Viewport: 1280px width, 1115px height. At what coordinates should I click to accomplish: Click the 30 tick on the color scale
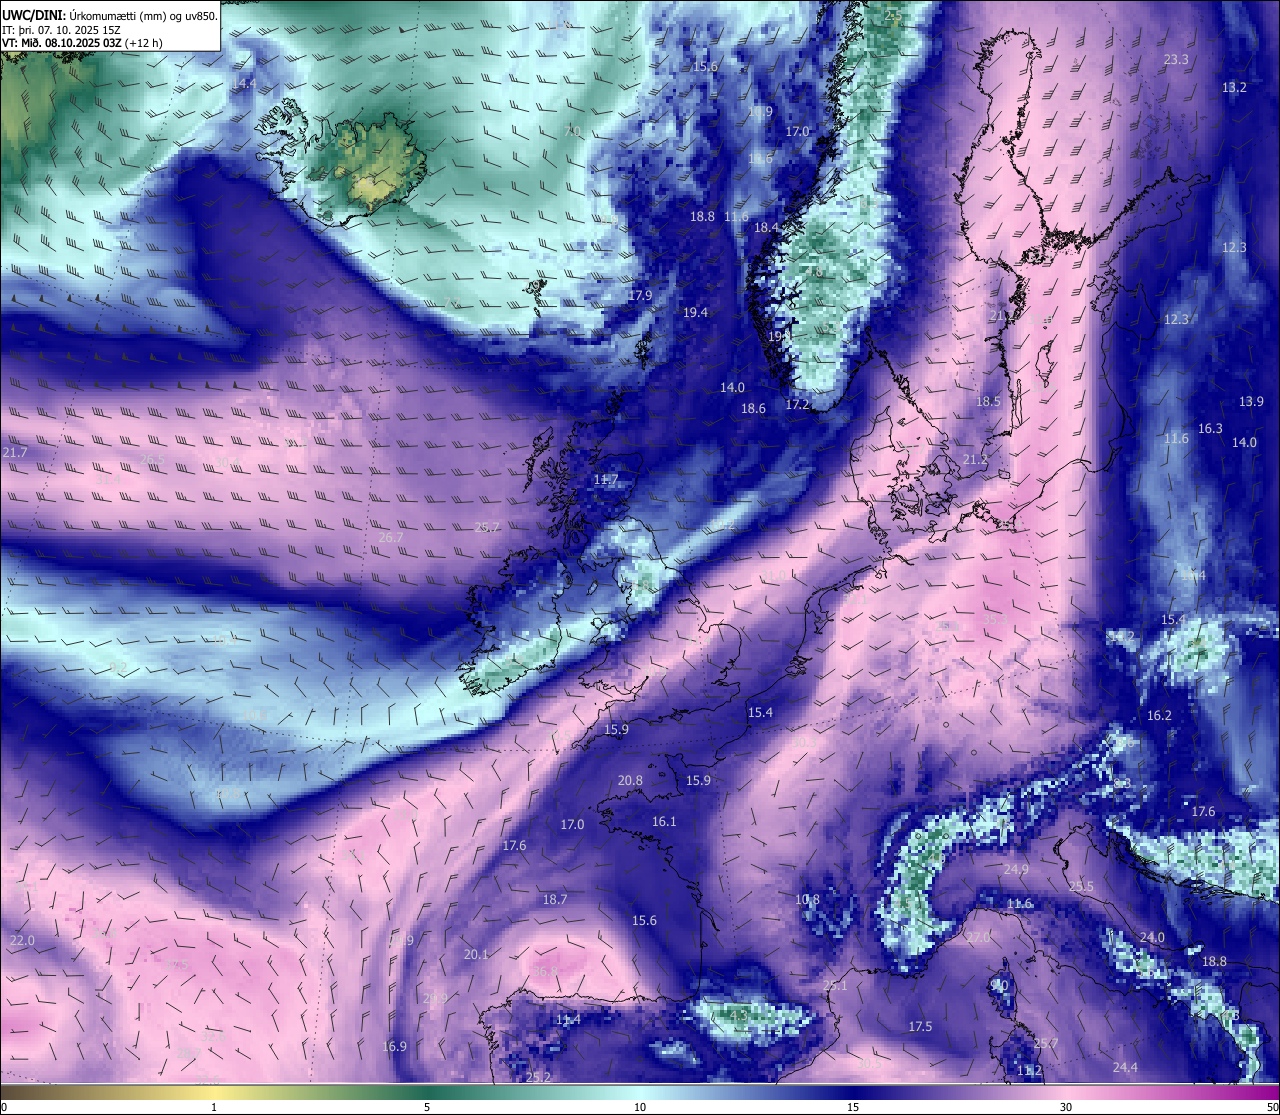tap(1066, 1107)
